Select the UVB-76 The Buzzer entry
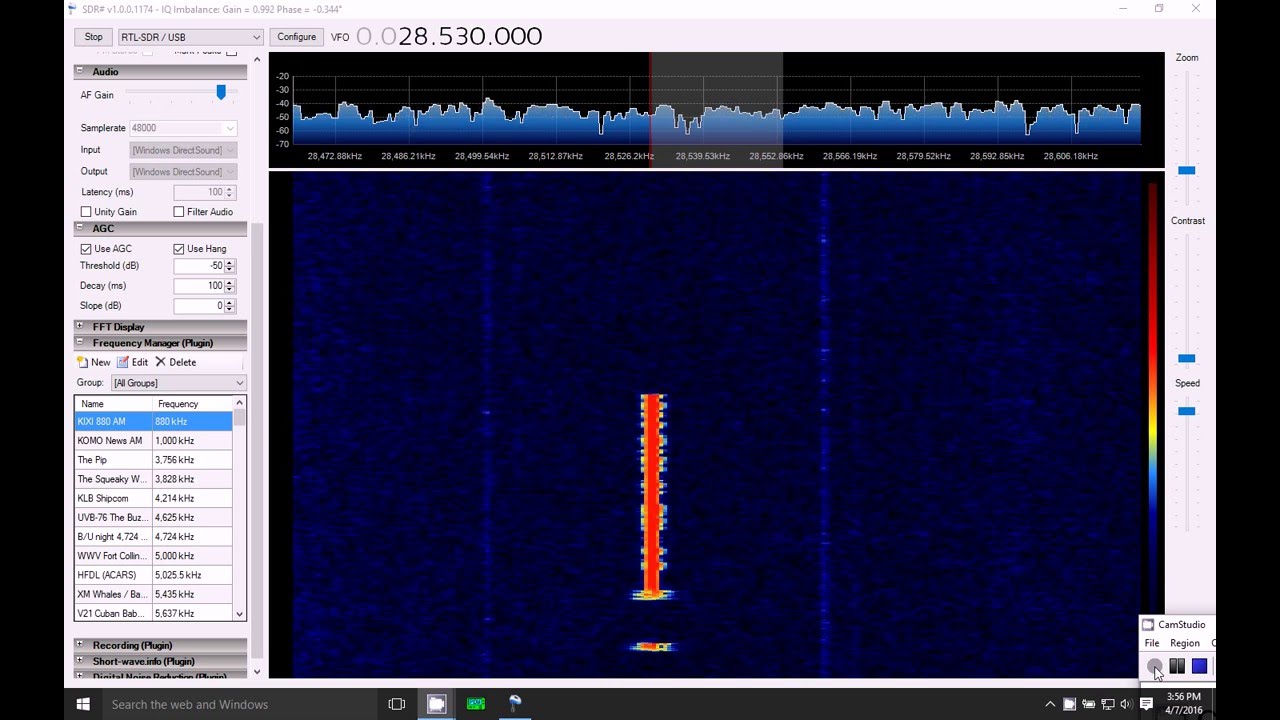This screenshot has width=1280, height=720. (153, 517)
